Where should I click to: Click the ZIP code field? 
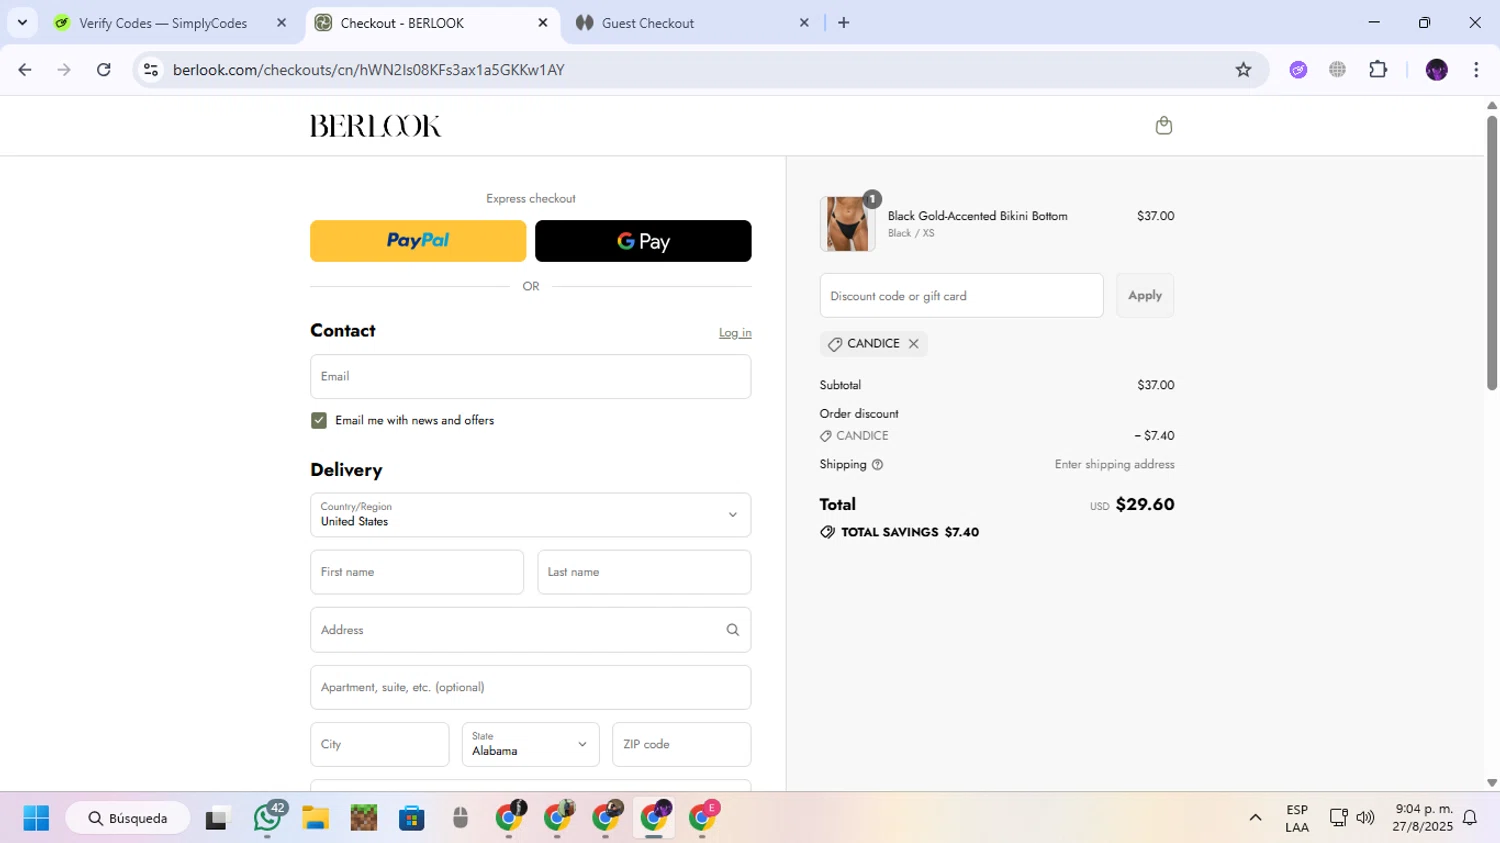coord(681,745)
